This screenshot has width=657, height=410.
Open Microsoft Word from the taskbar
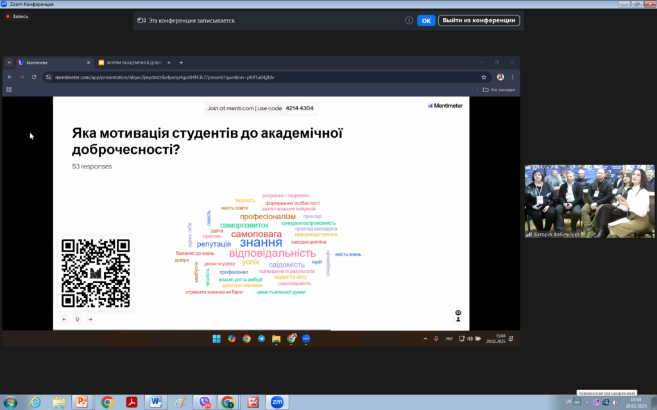click(x=156, y=402)
